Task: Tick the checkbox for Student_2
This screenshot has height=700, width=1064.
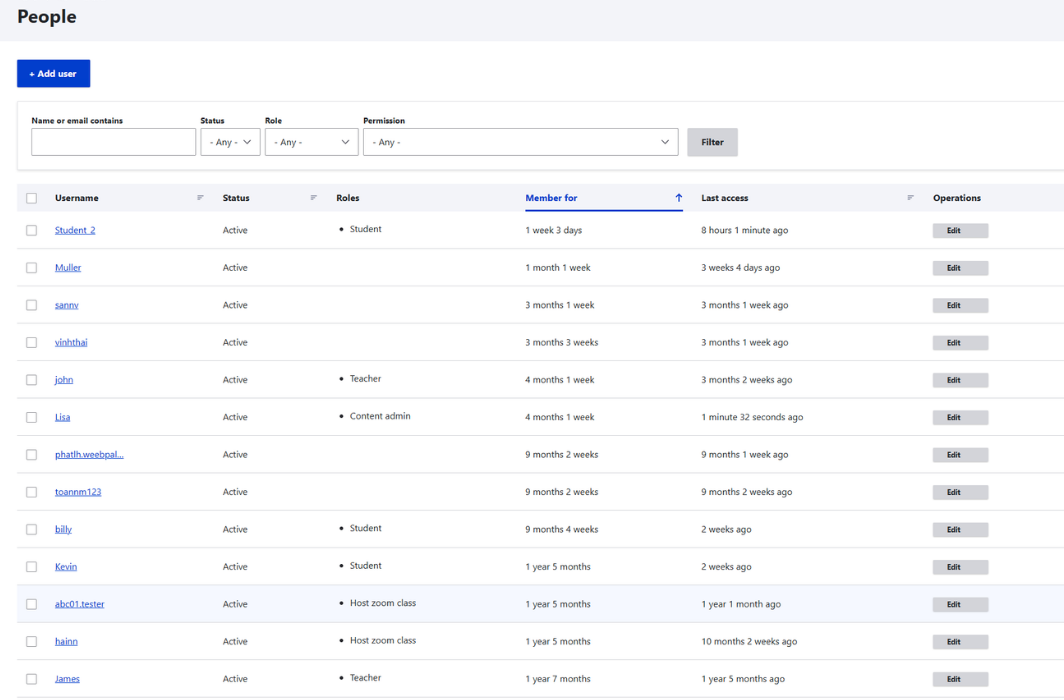Action: click(32, 230)
